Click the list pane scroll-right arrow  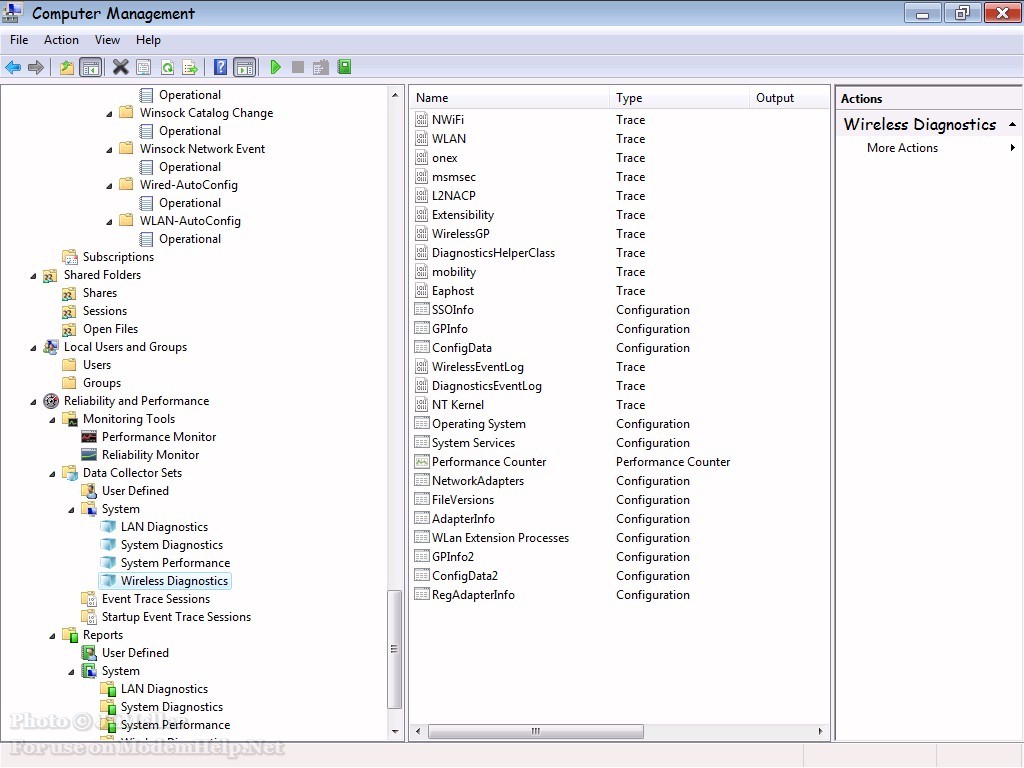tap(820, 731)
